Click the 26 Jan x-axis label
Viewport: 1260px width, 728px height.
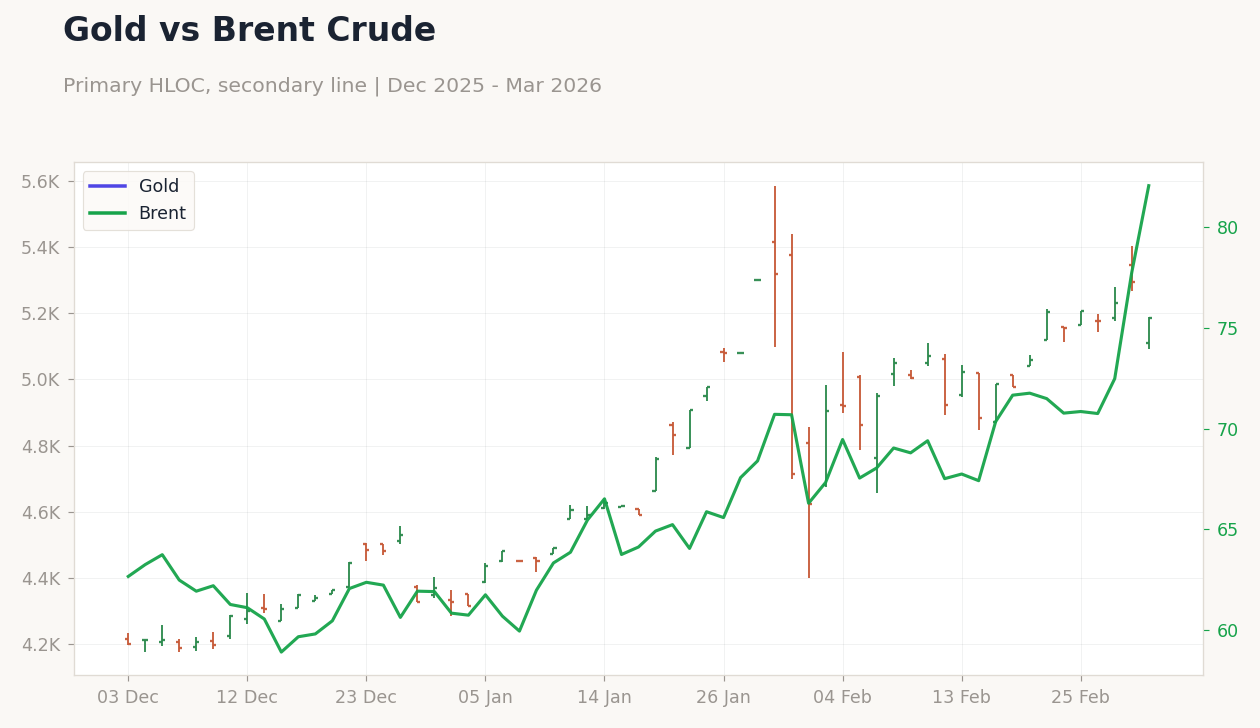tap(724, 697)
